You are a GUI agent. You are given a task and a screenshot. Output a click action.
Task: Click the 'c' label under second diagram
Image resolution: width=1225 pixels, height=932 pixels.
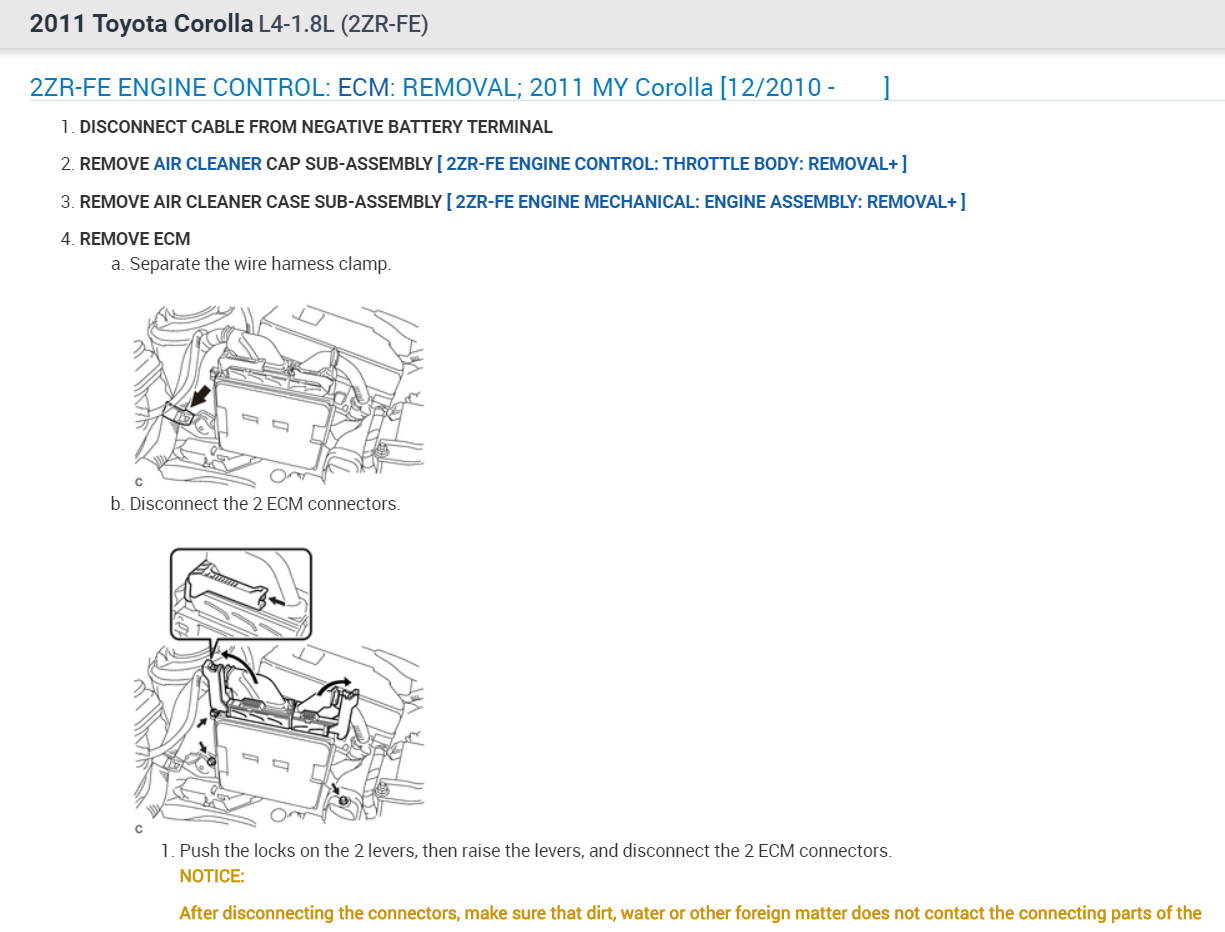[x=138, y=828]
